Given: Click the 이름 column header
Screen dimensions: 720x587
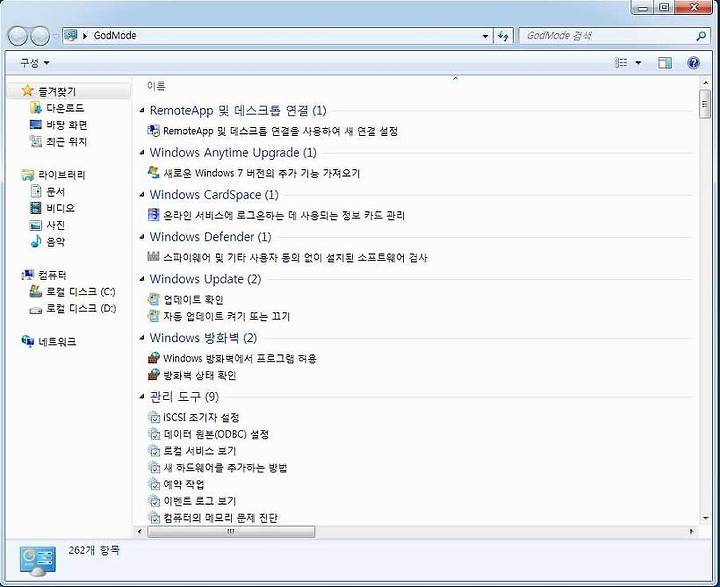Looking at the screenshot, I should (x=156, y=86).
